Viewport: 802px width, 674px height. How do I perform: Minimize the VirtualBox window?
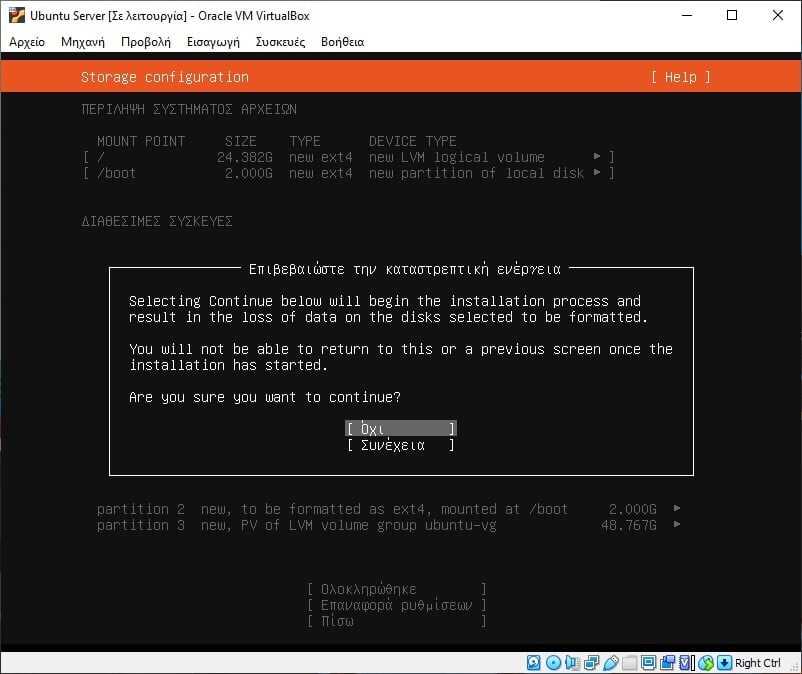click(687, 15)
